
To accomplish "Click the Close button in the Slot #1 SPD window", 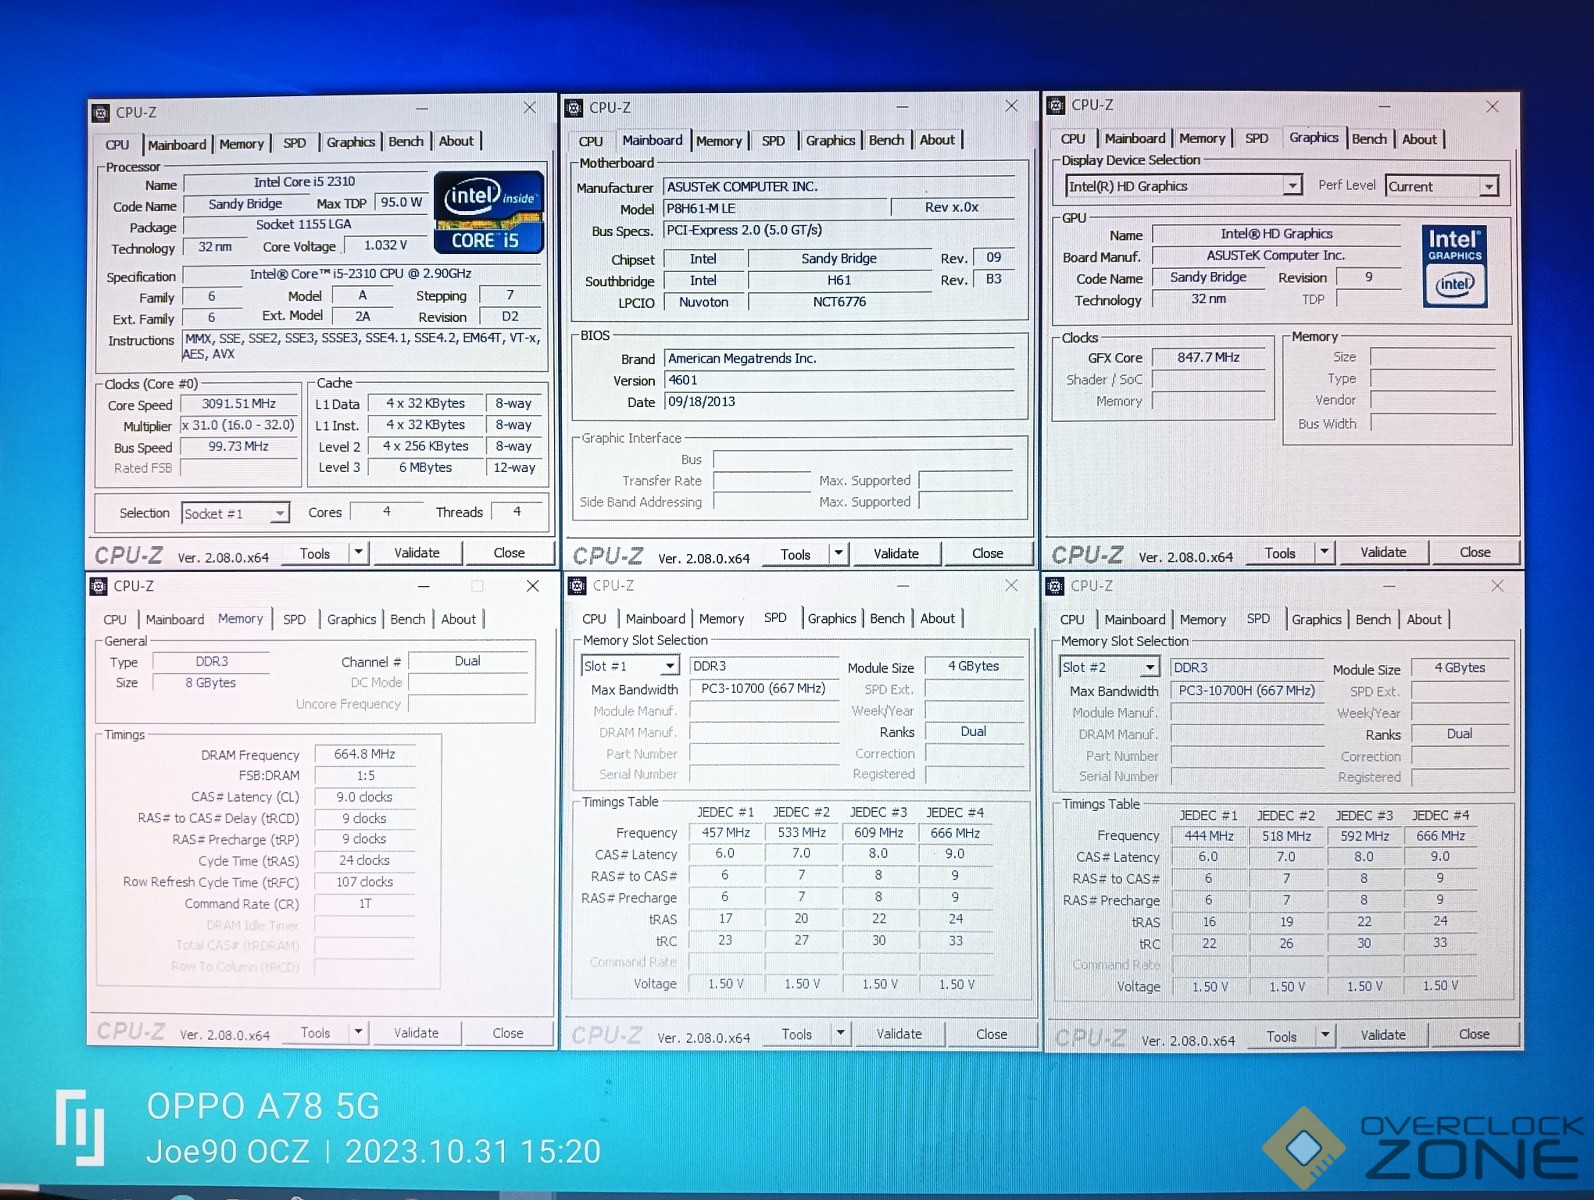I will coord(992,1034).
